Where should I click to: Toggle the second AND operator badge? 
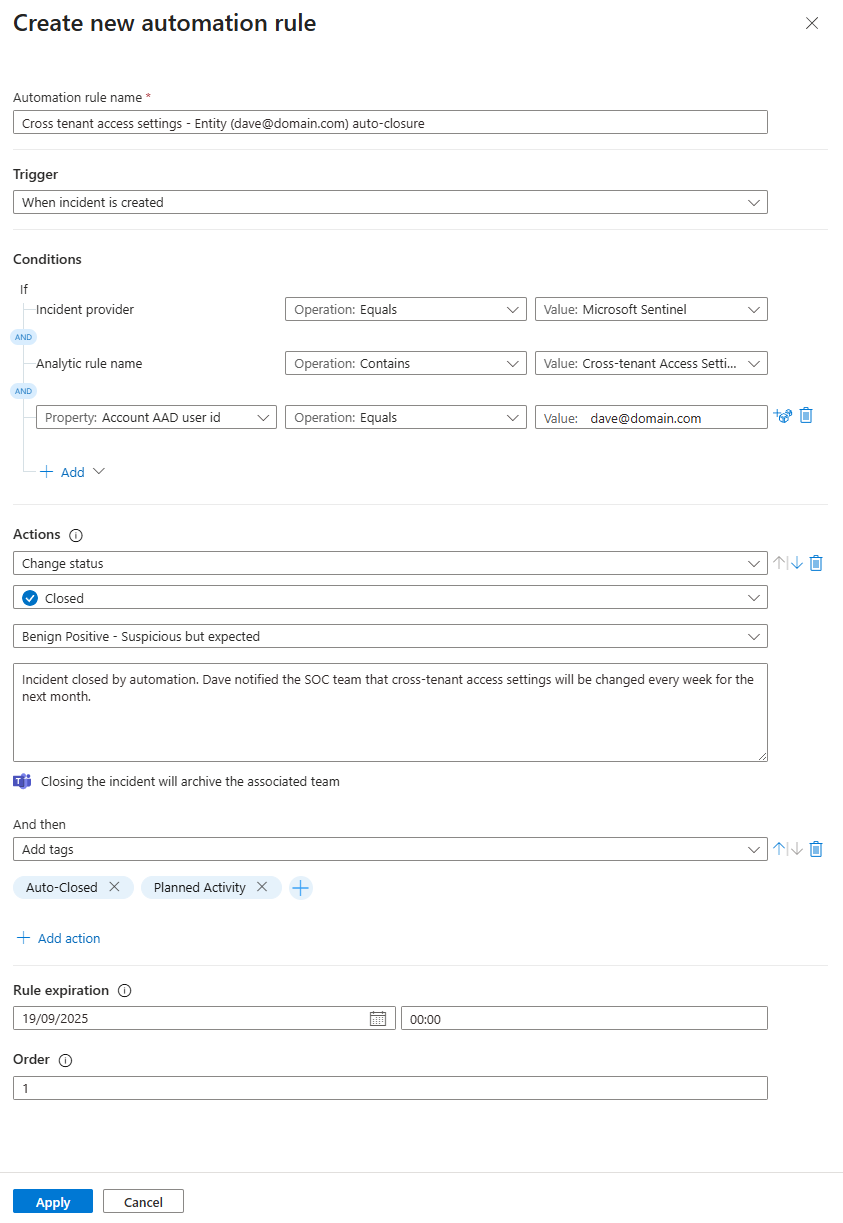coord(23,391)
